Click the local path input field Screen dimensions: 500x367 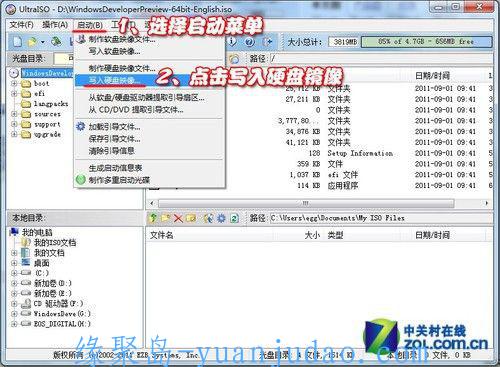click(381, 218)
